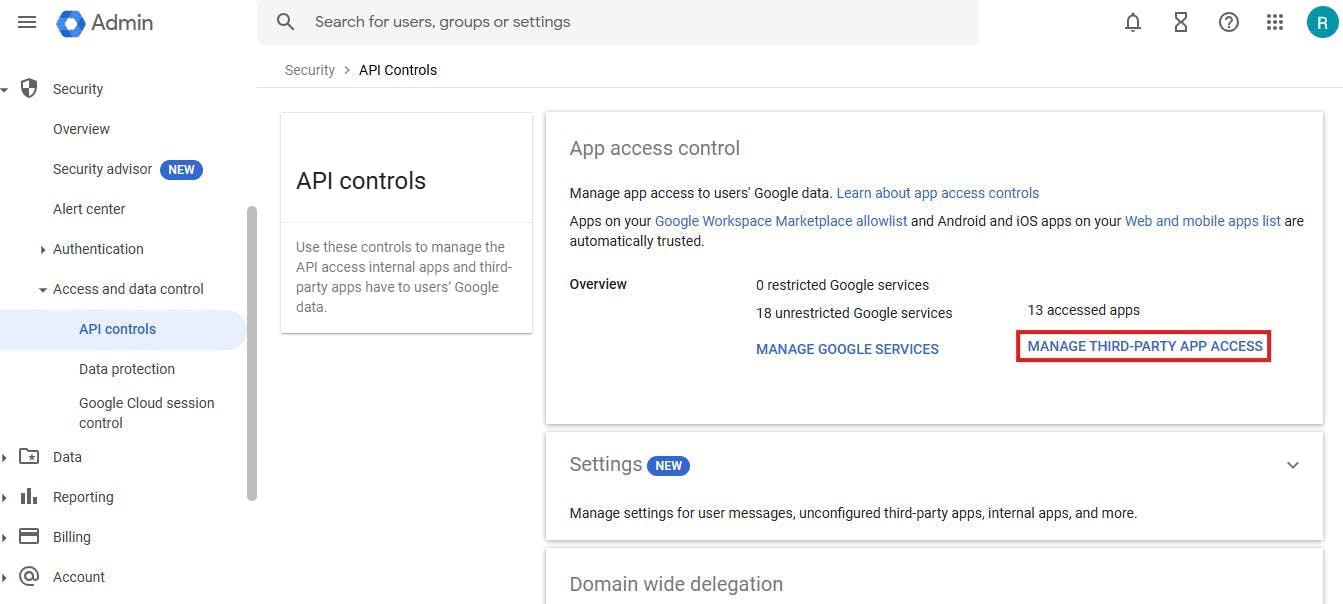This screenshot has width=1343, height=604.
Task: Open the tasks hourglass icon
Action: tap(1181, 22)
